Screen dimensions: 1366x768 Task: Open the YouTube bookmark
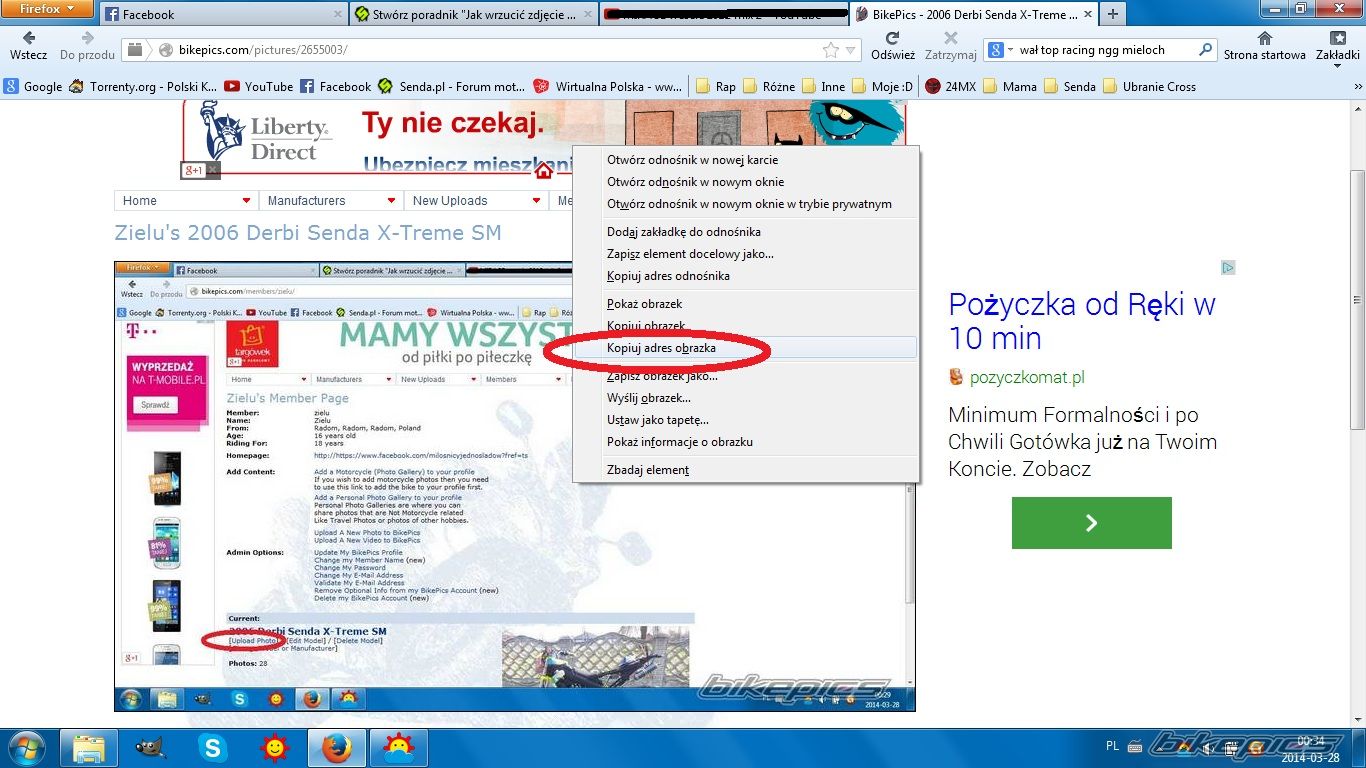click(x=259, y=87)
